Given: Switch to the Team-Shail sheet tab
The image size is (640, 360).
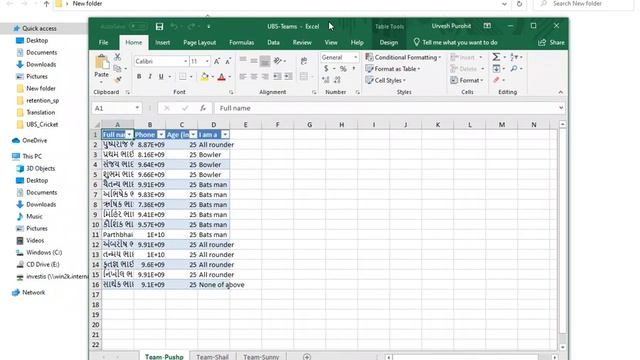Looking at the screenshot, I should (212, 357).
